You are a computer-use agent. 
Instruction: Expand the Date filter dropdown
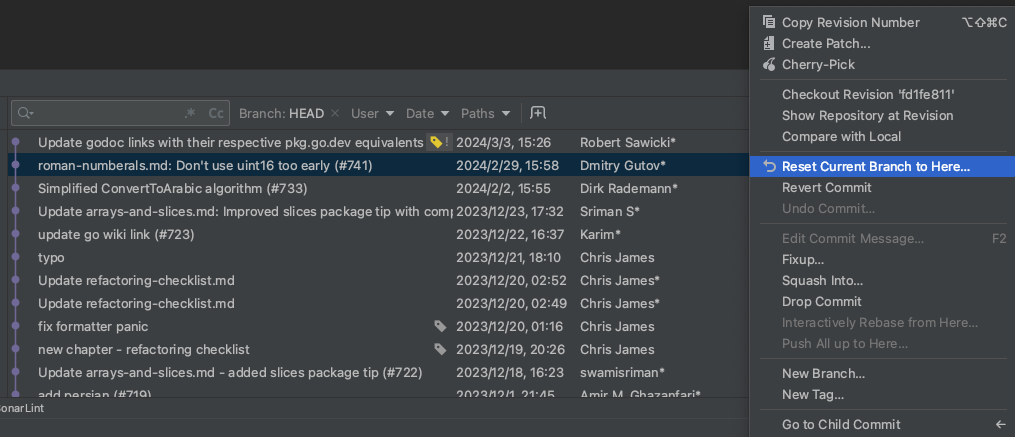(x=428, y=114)
